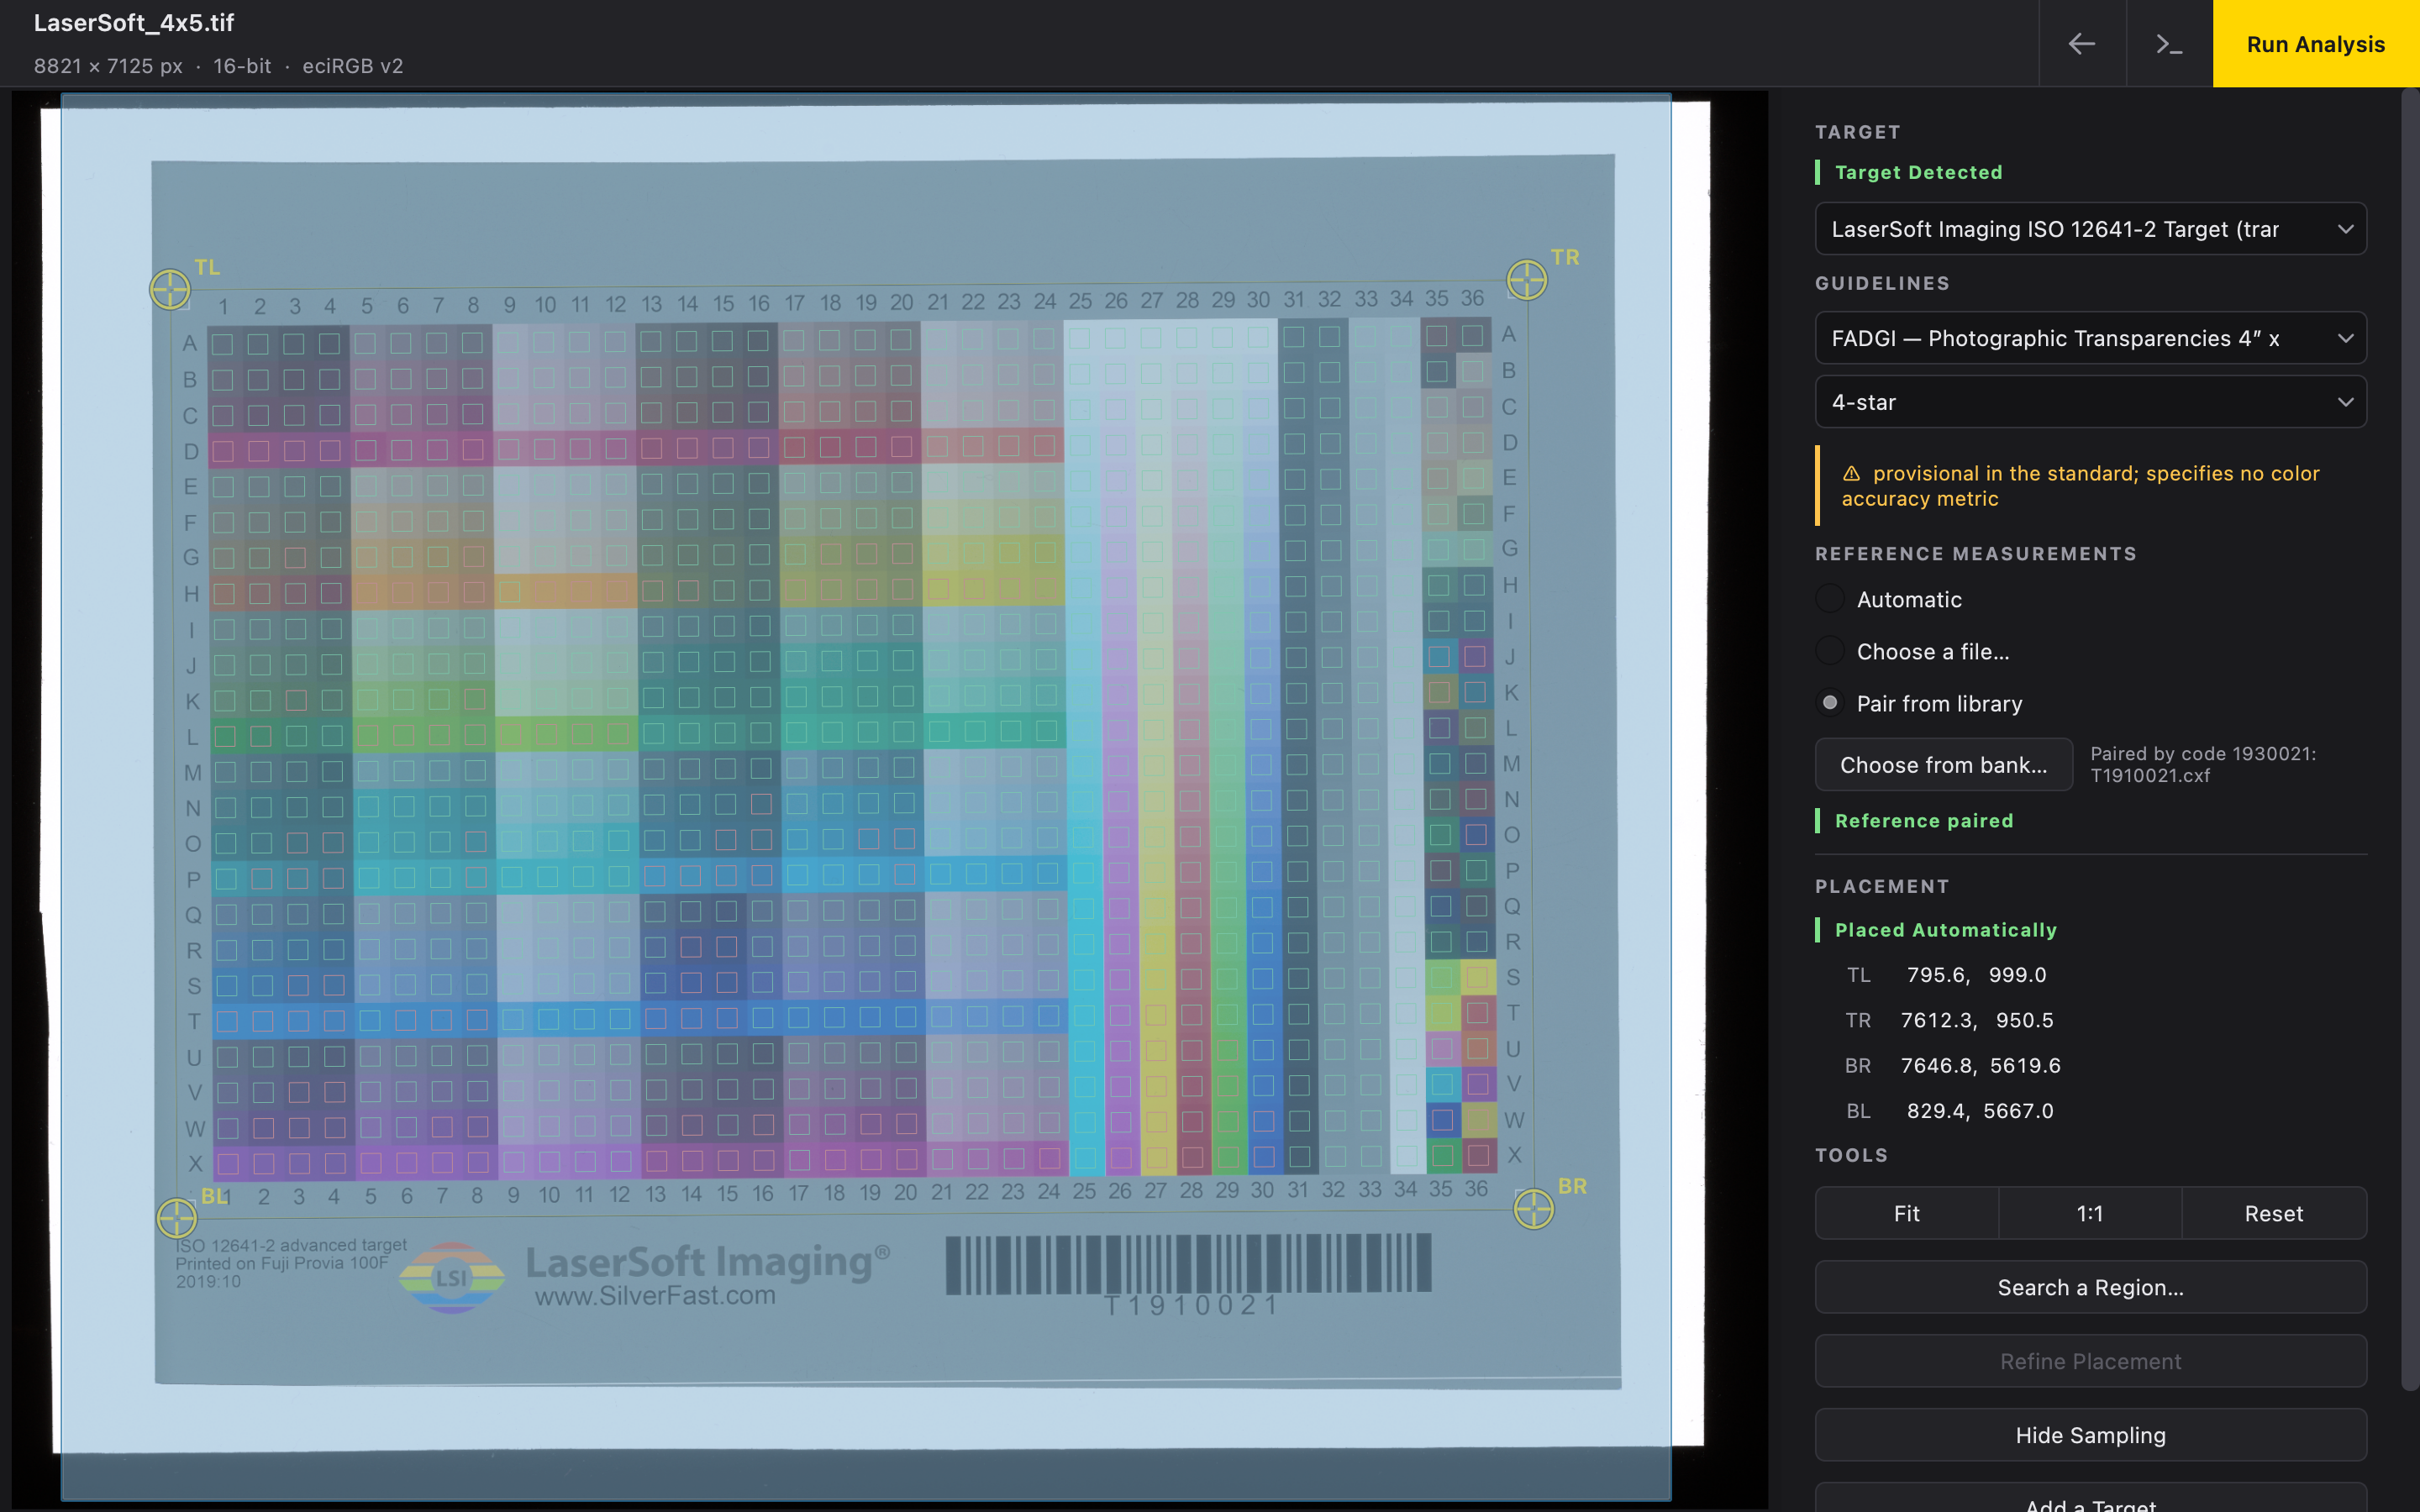Click the BL coordinate value 829.4, 5667.0

pos(1980,1111)
